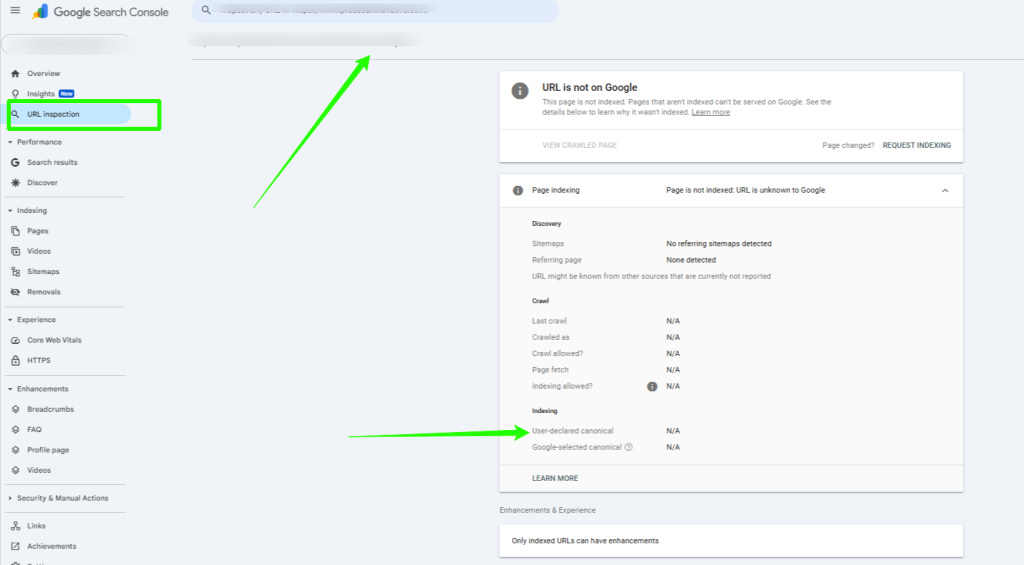Open Discover performance report
1024x565 pixels.
coord(42,183)
